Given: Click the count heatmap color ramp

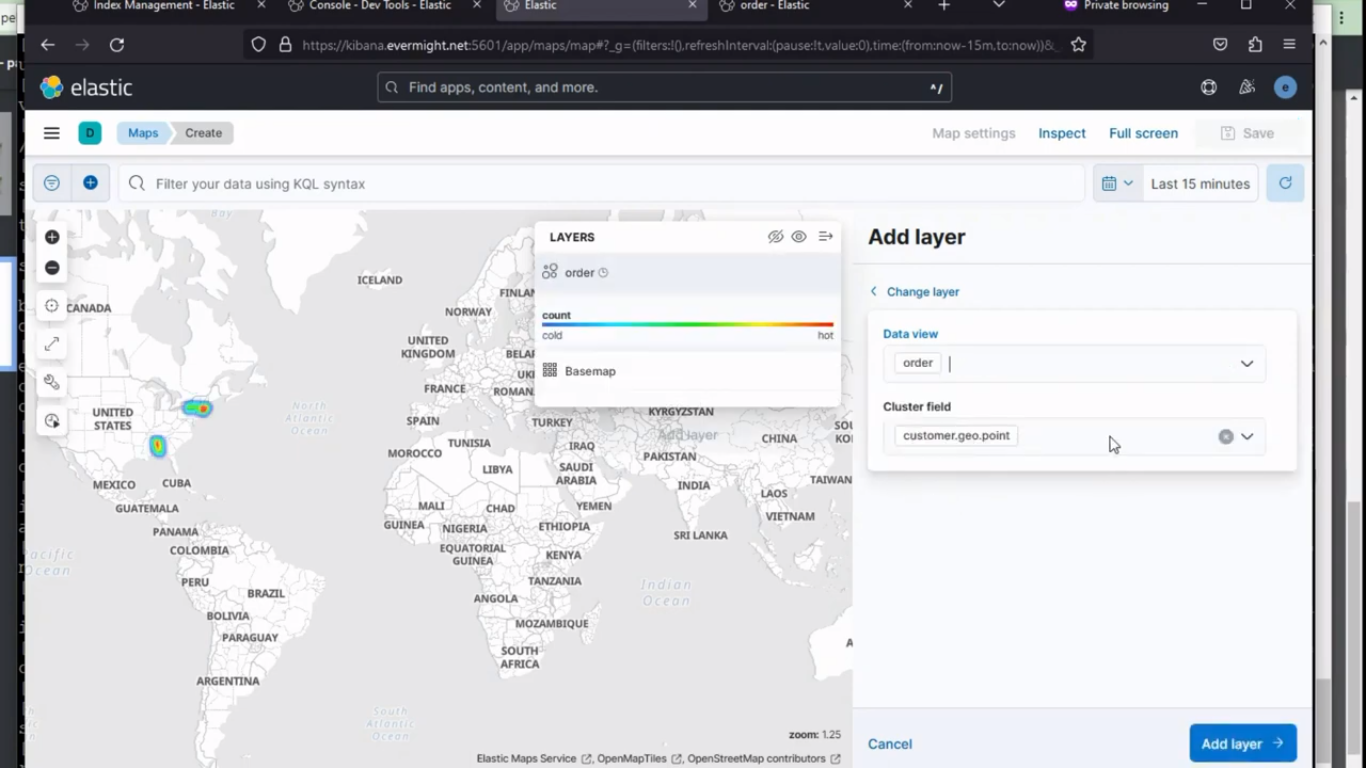Looking at the screenshot, I should (x=687, y=324).
